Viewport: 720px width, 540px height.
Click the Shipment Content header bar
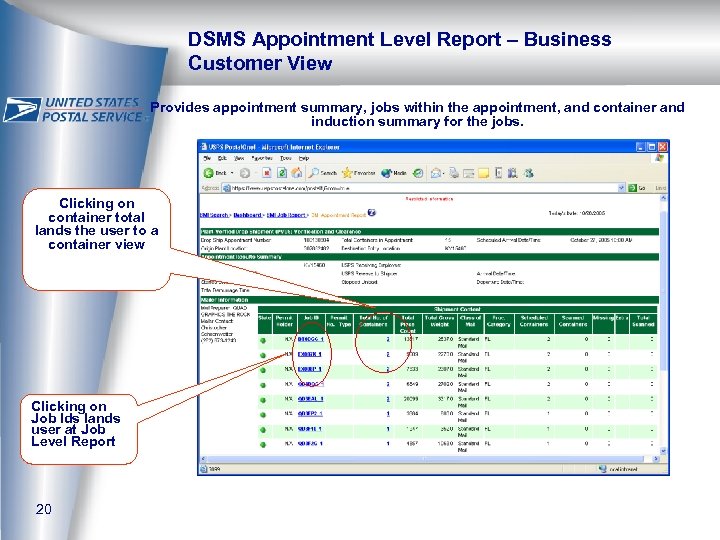457,309
